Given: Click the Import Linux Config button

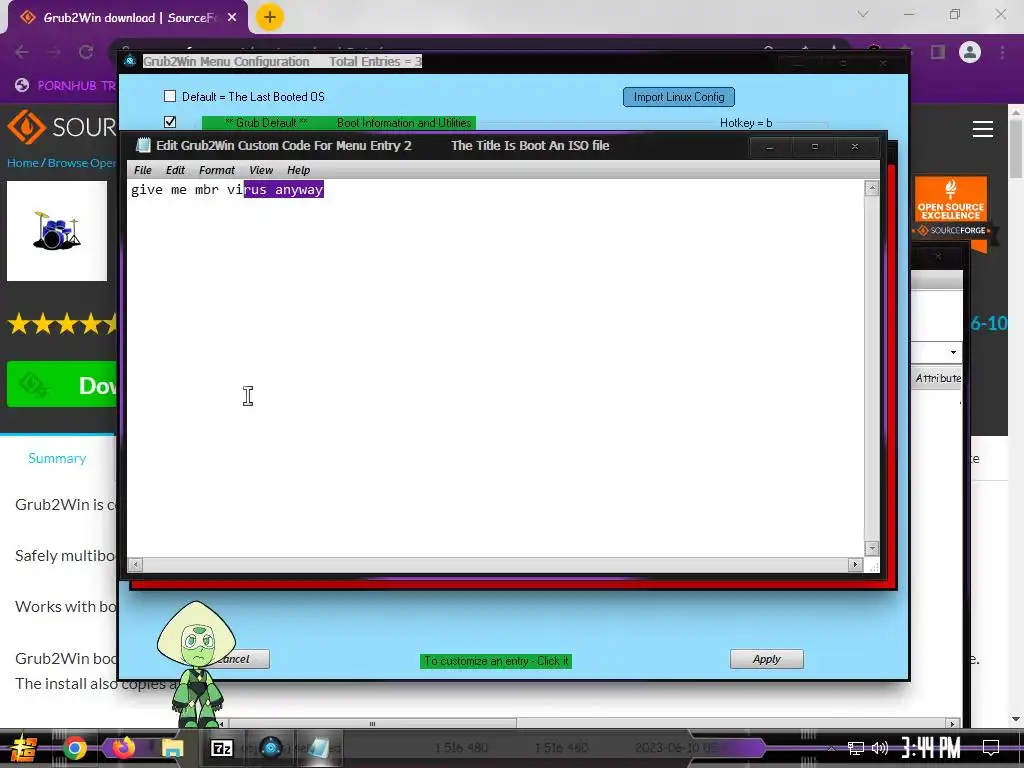Looking at the screenshot, I should click(679, 97).
